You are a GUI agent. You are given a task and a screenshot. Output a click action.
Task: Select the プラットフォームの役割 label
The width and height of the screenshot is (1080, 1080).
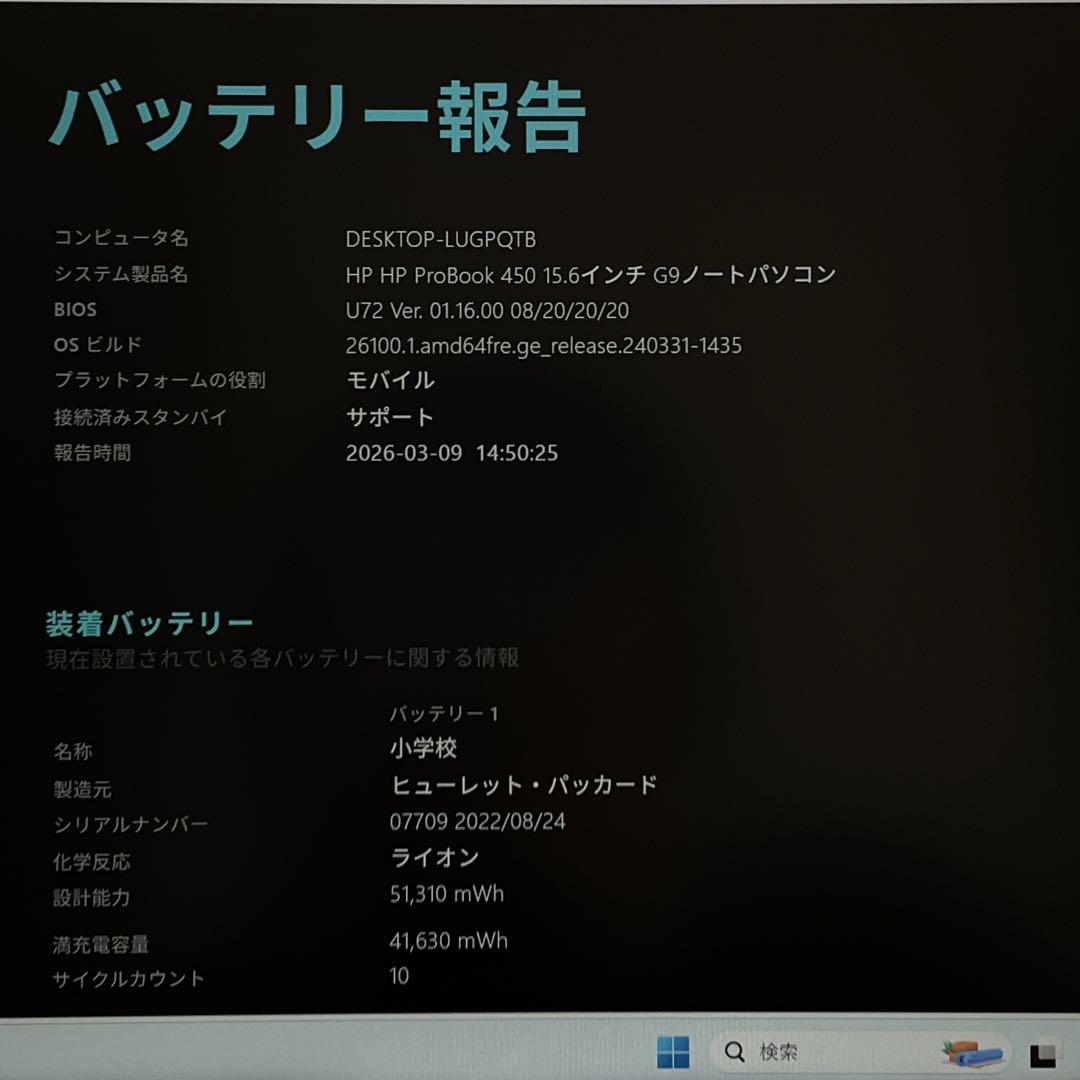(x=160, y=380)
